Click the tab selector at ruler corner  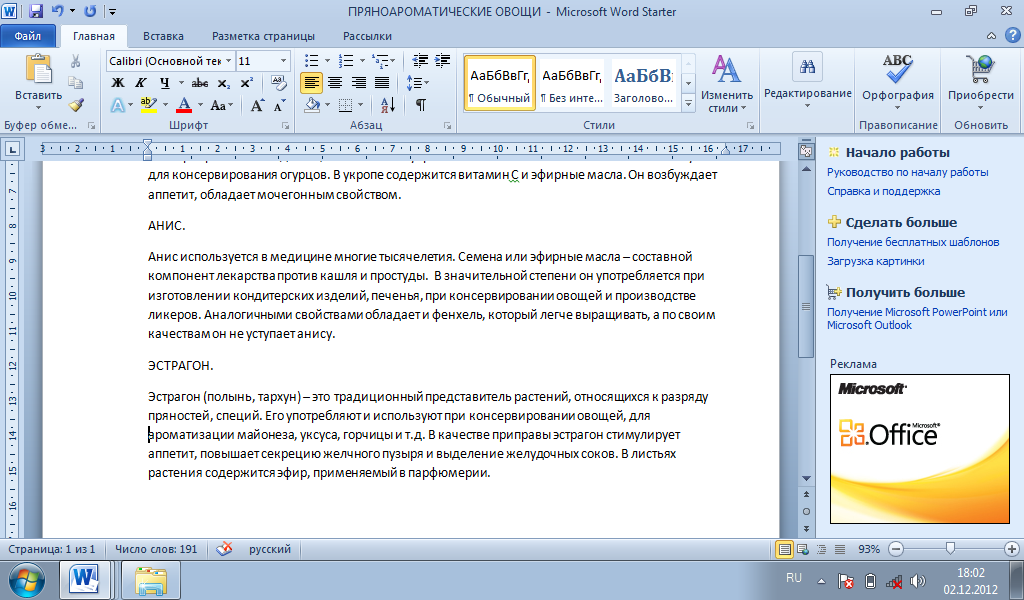(12, 150)
